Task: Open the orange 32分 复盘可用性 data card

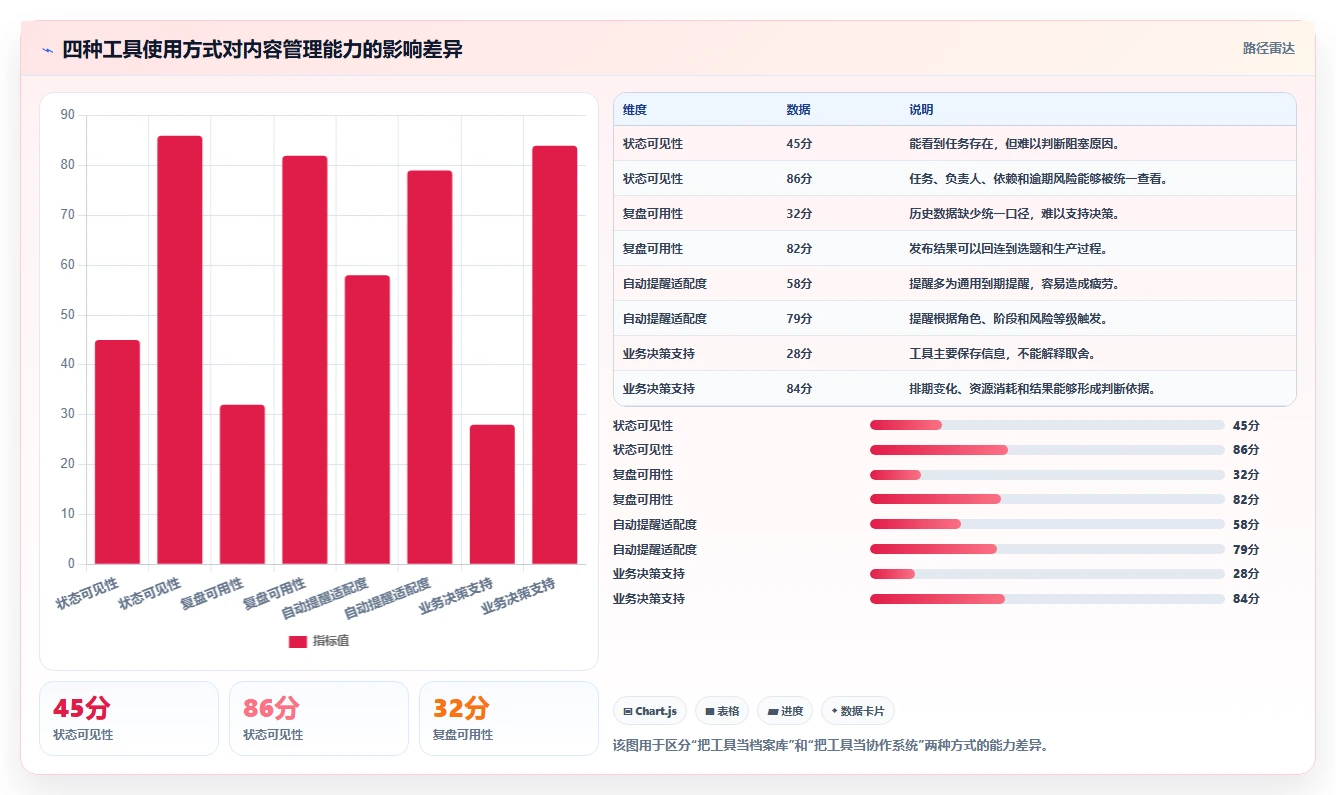Action: click(x=509, y=718)
